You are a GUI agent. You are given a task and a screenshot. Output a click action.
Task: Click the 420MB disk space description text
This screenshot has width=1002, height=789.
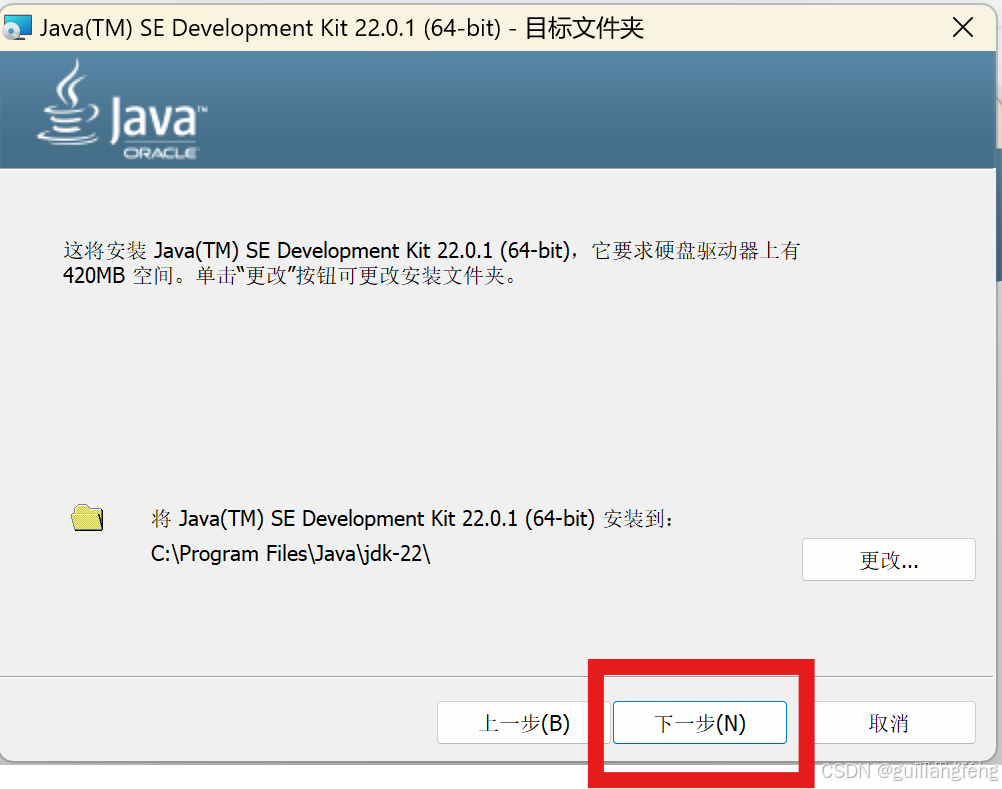click(x=431, y=263)
